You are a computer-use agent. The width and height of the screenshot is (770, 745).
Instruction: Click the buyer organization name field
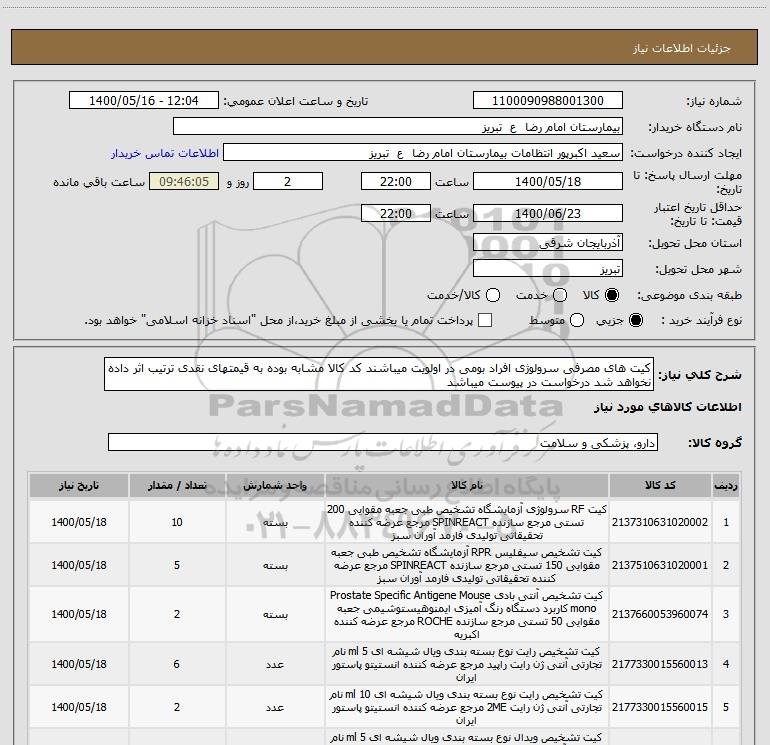(398, 127)
